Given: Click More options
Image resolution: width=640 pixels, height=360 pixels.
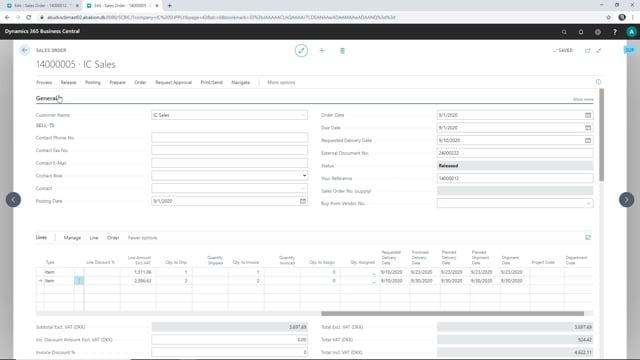Looking at the screenshot, I should click(x=281, y=82).
